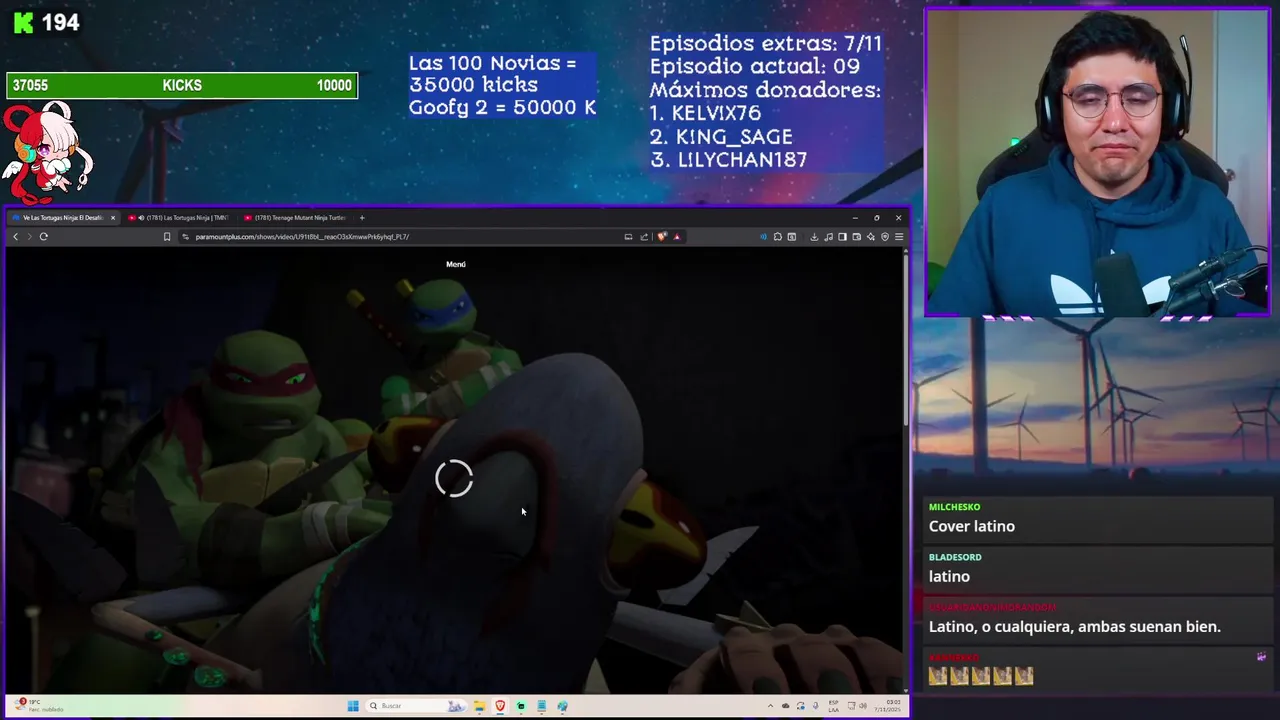Switch to '(1781) Teenage Mutant Ninja Turtles' tab
The height and width of the screenshot is (720, 1280).
click(x=296, y=217)
